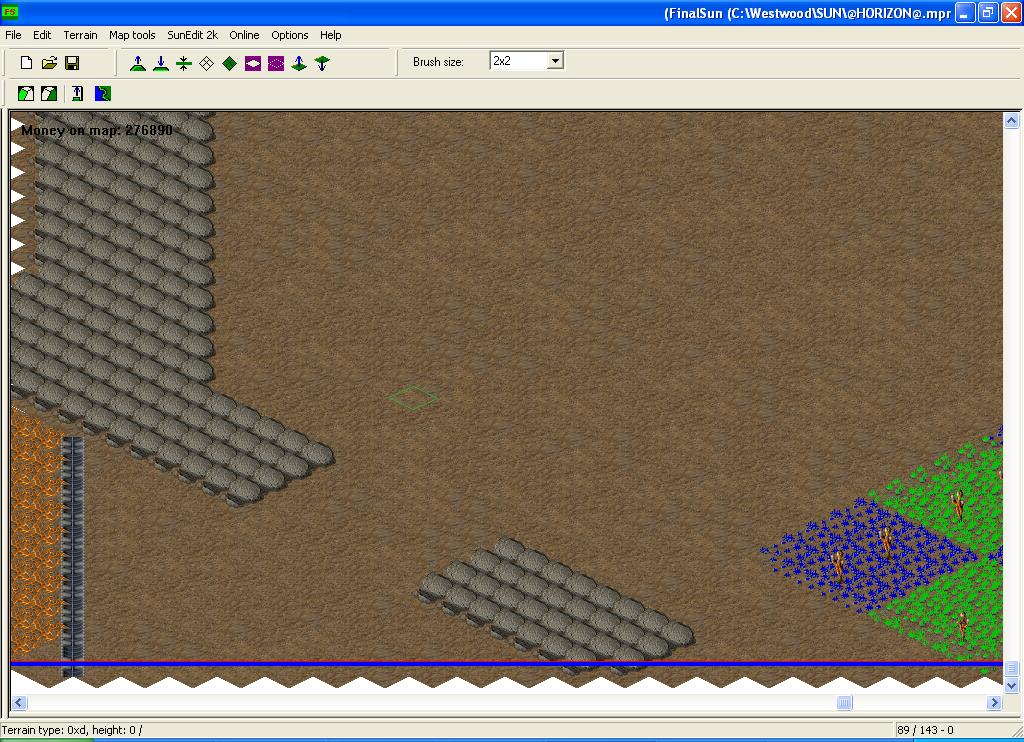
Task: Open a map file with the folder icon
Action: [49, 63]
